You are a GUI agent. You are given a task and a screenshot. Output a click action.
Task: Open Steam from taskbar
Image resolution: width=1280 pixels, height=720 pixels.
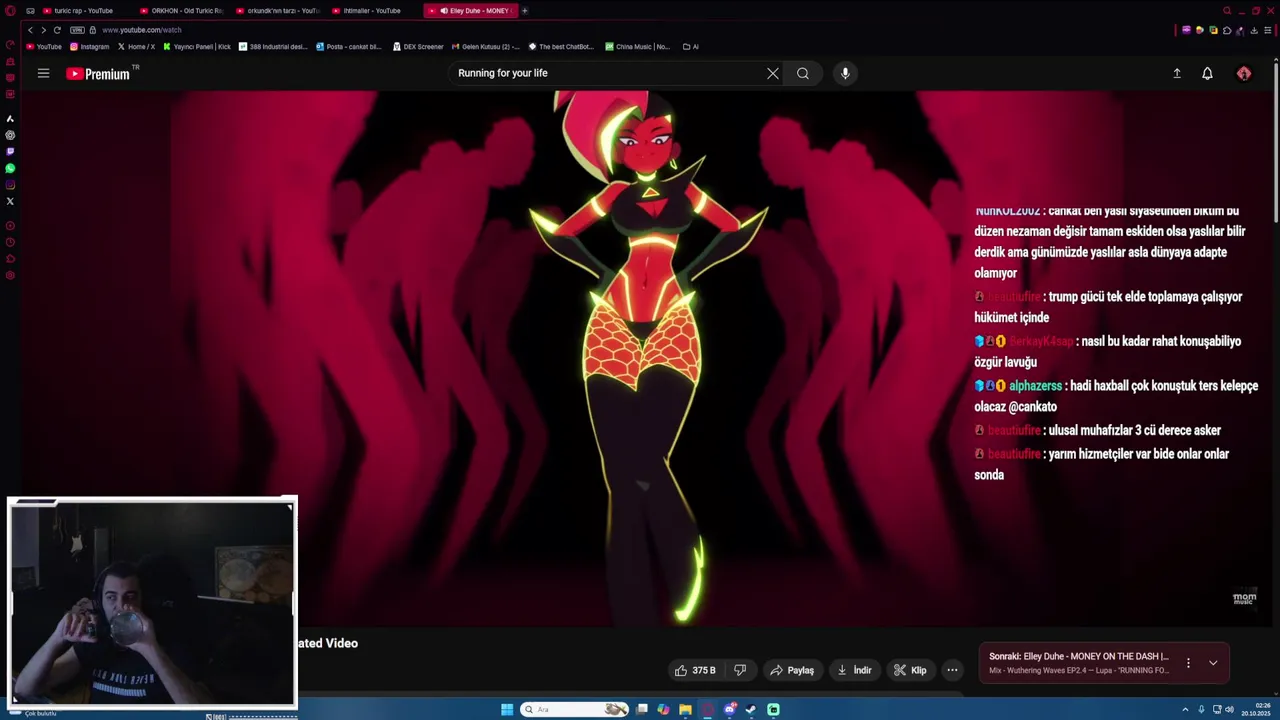click(751, 710)
